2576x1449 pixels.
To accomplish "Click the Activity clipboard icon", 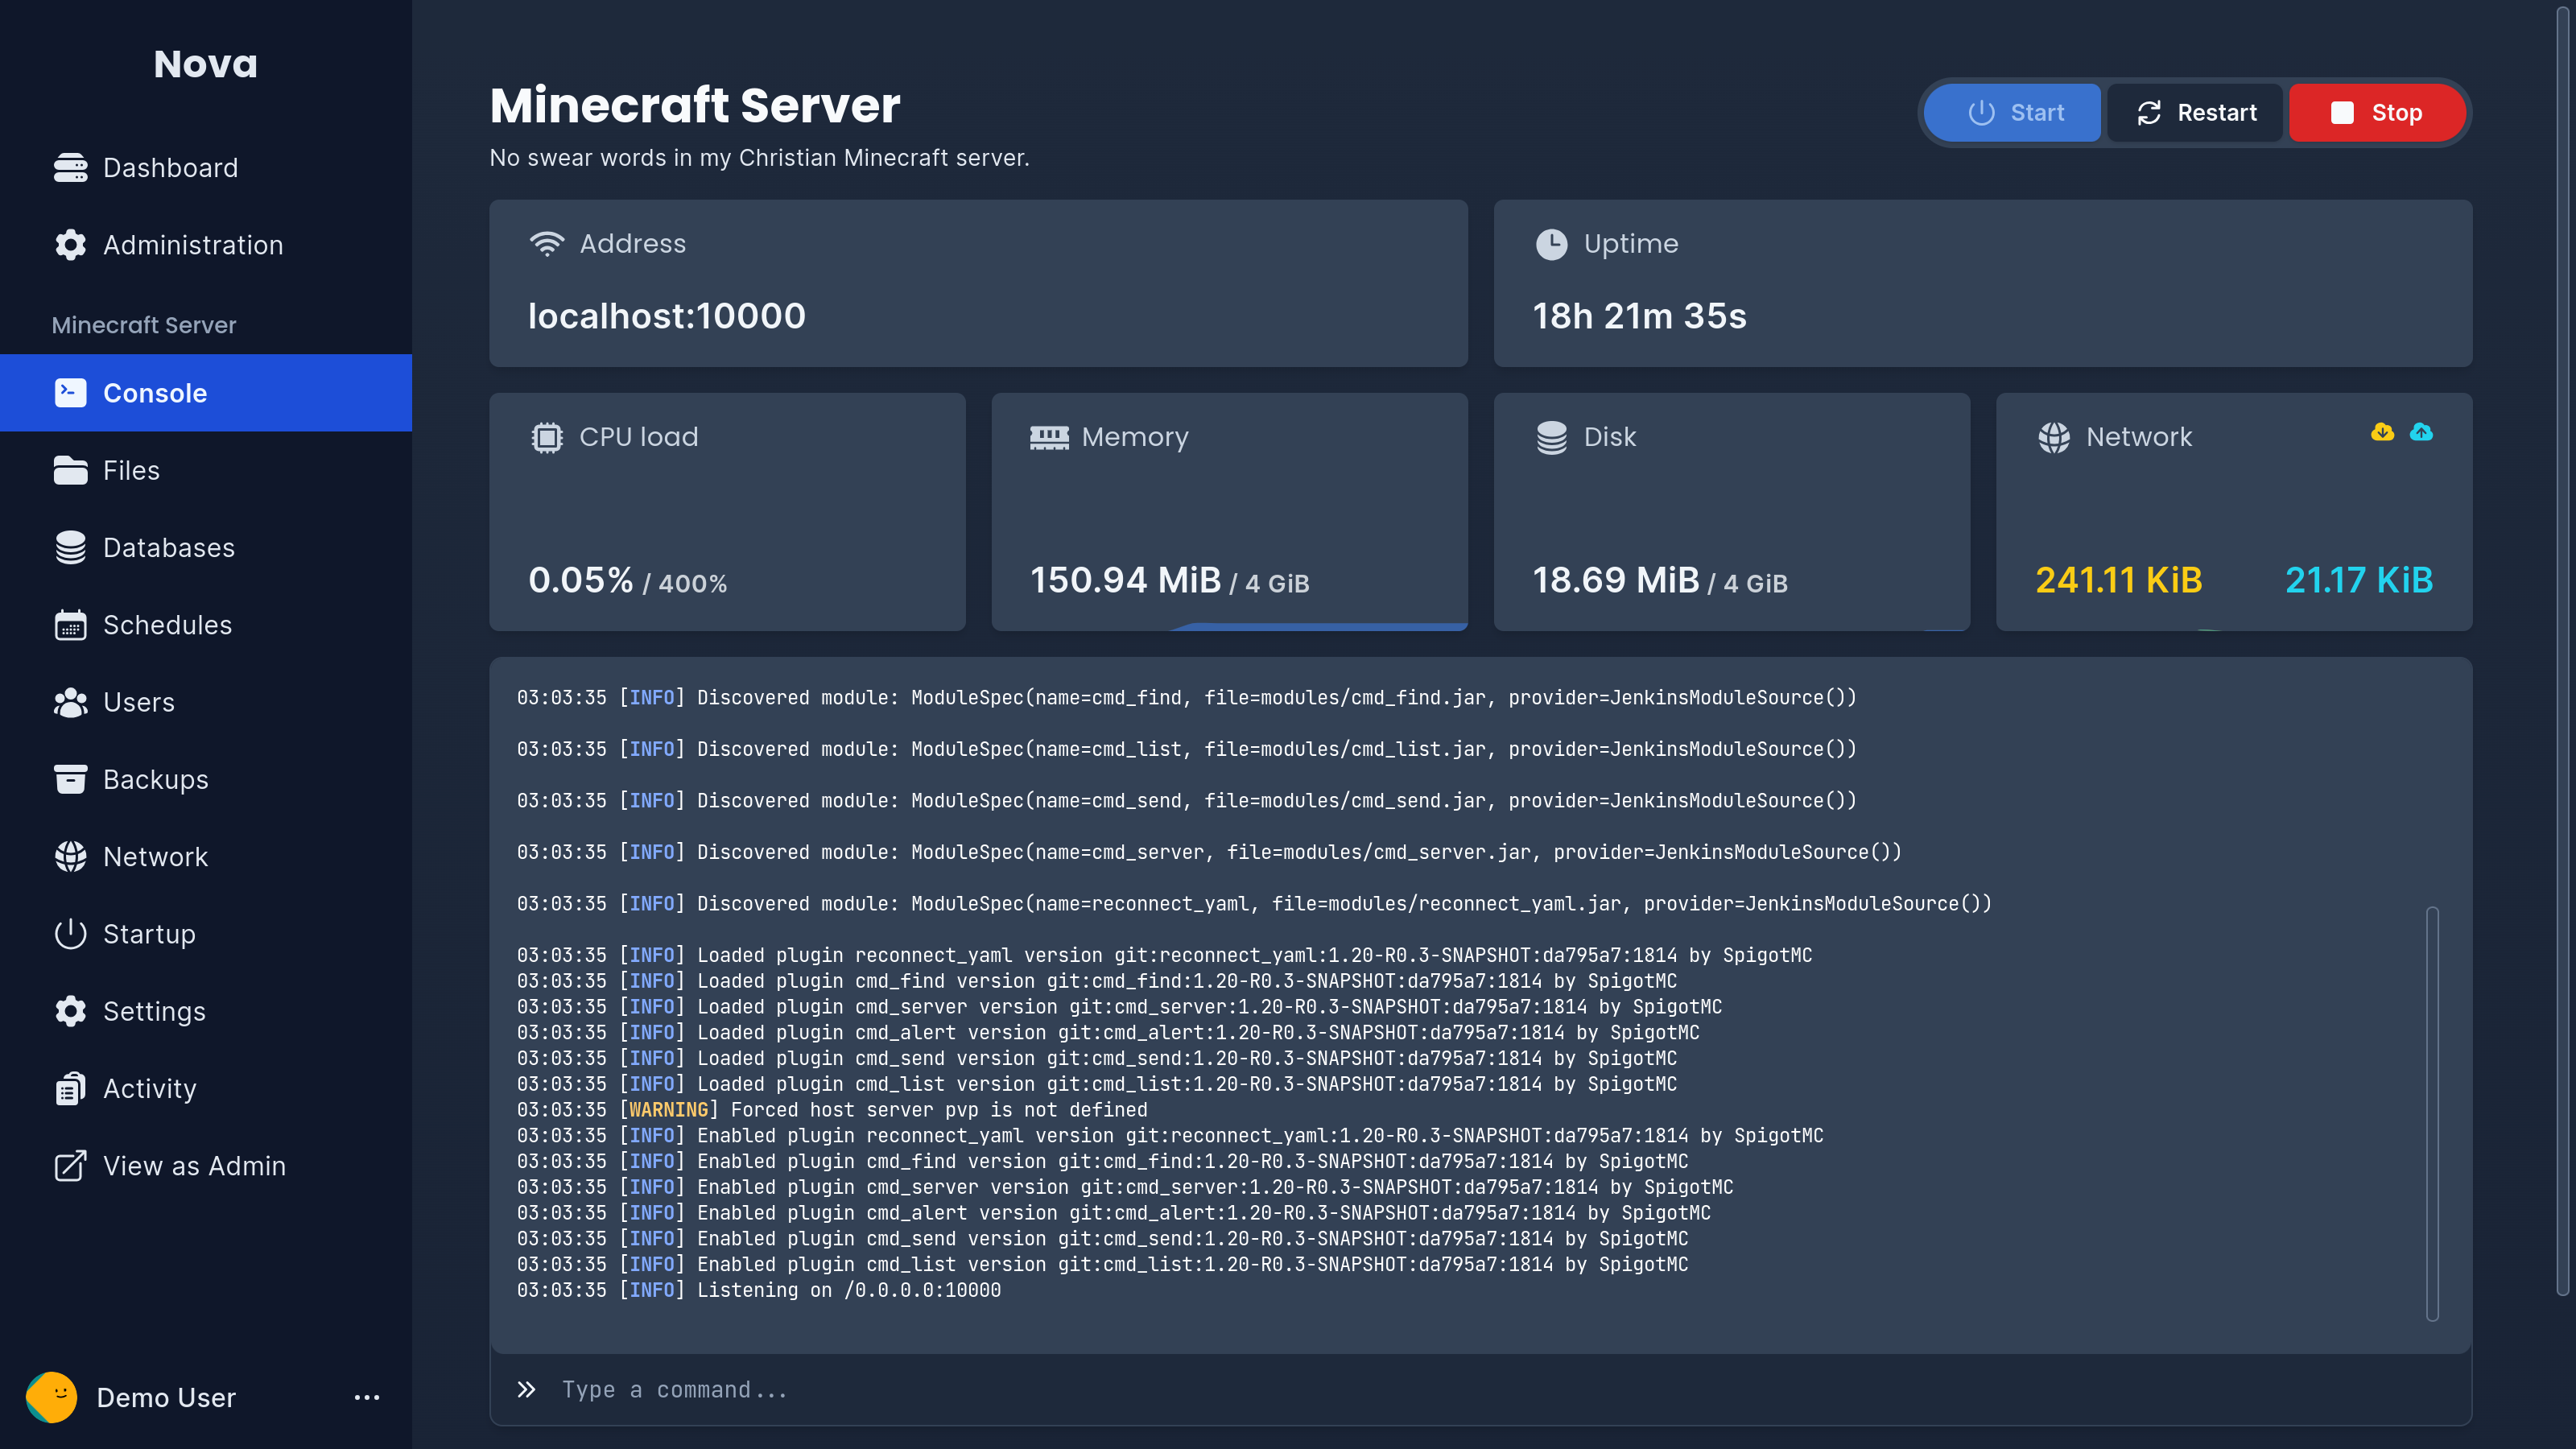I will click(x=70, y=1089).
